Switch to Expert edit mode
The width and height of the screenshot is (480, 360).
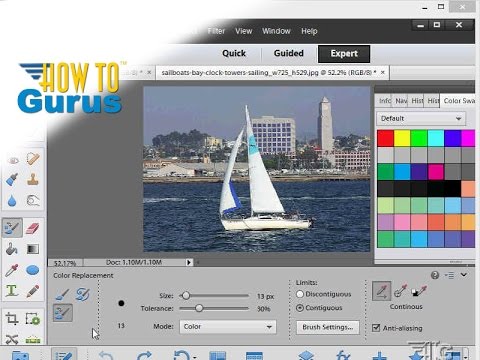(x=344, y=54)
